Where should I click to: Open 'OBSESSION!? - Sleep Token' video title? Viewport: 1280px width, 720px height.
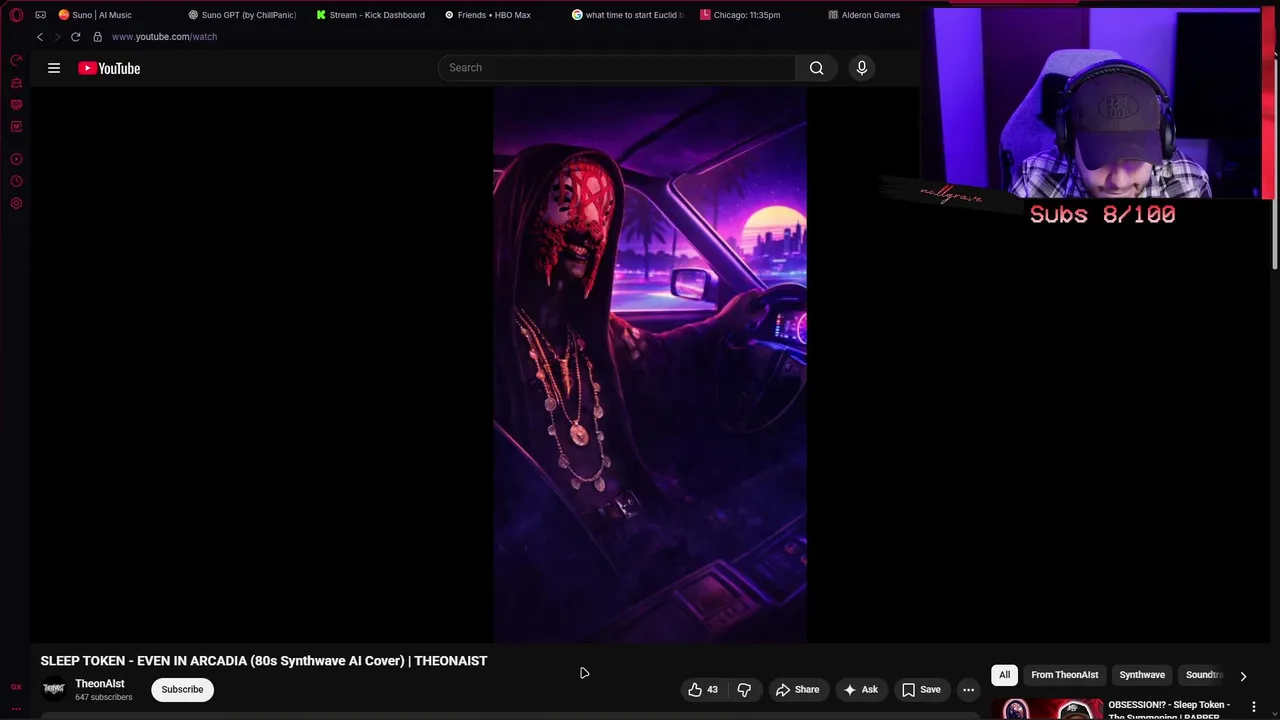[x=1169, y=709]
